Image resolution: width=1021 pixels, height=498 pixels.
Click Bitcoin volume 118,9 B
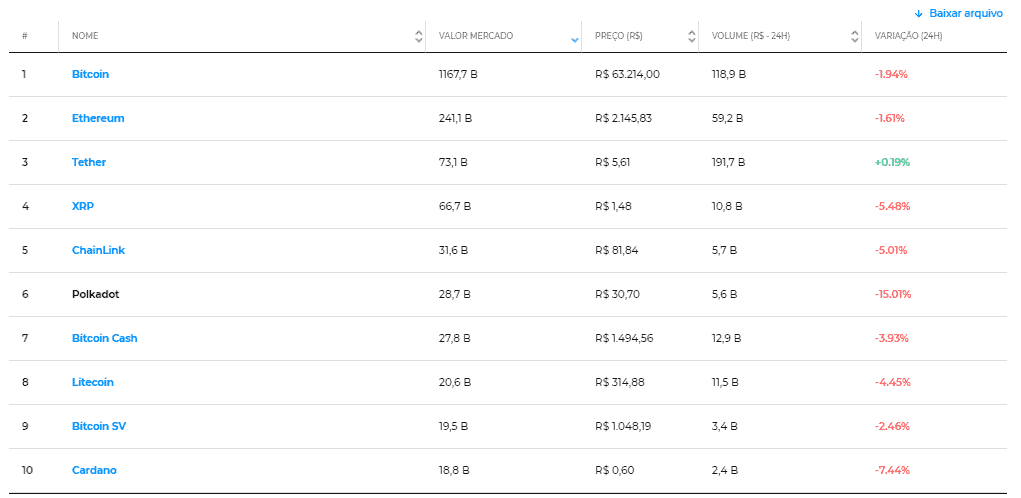pyautogui.click(x=729, y=74)
